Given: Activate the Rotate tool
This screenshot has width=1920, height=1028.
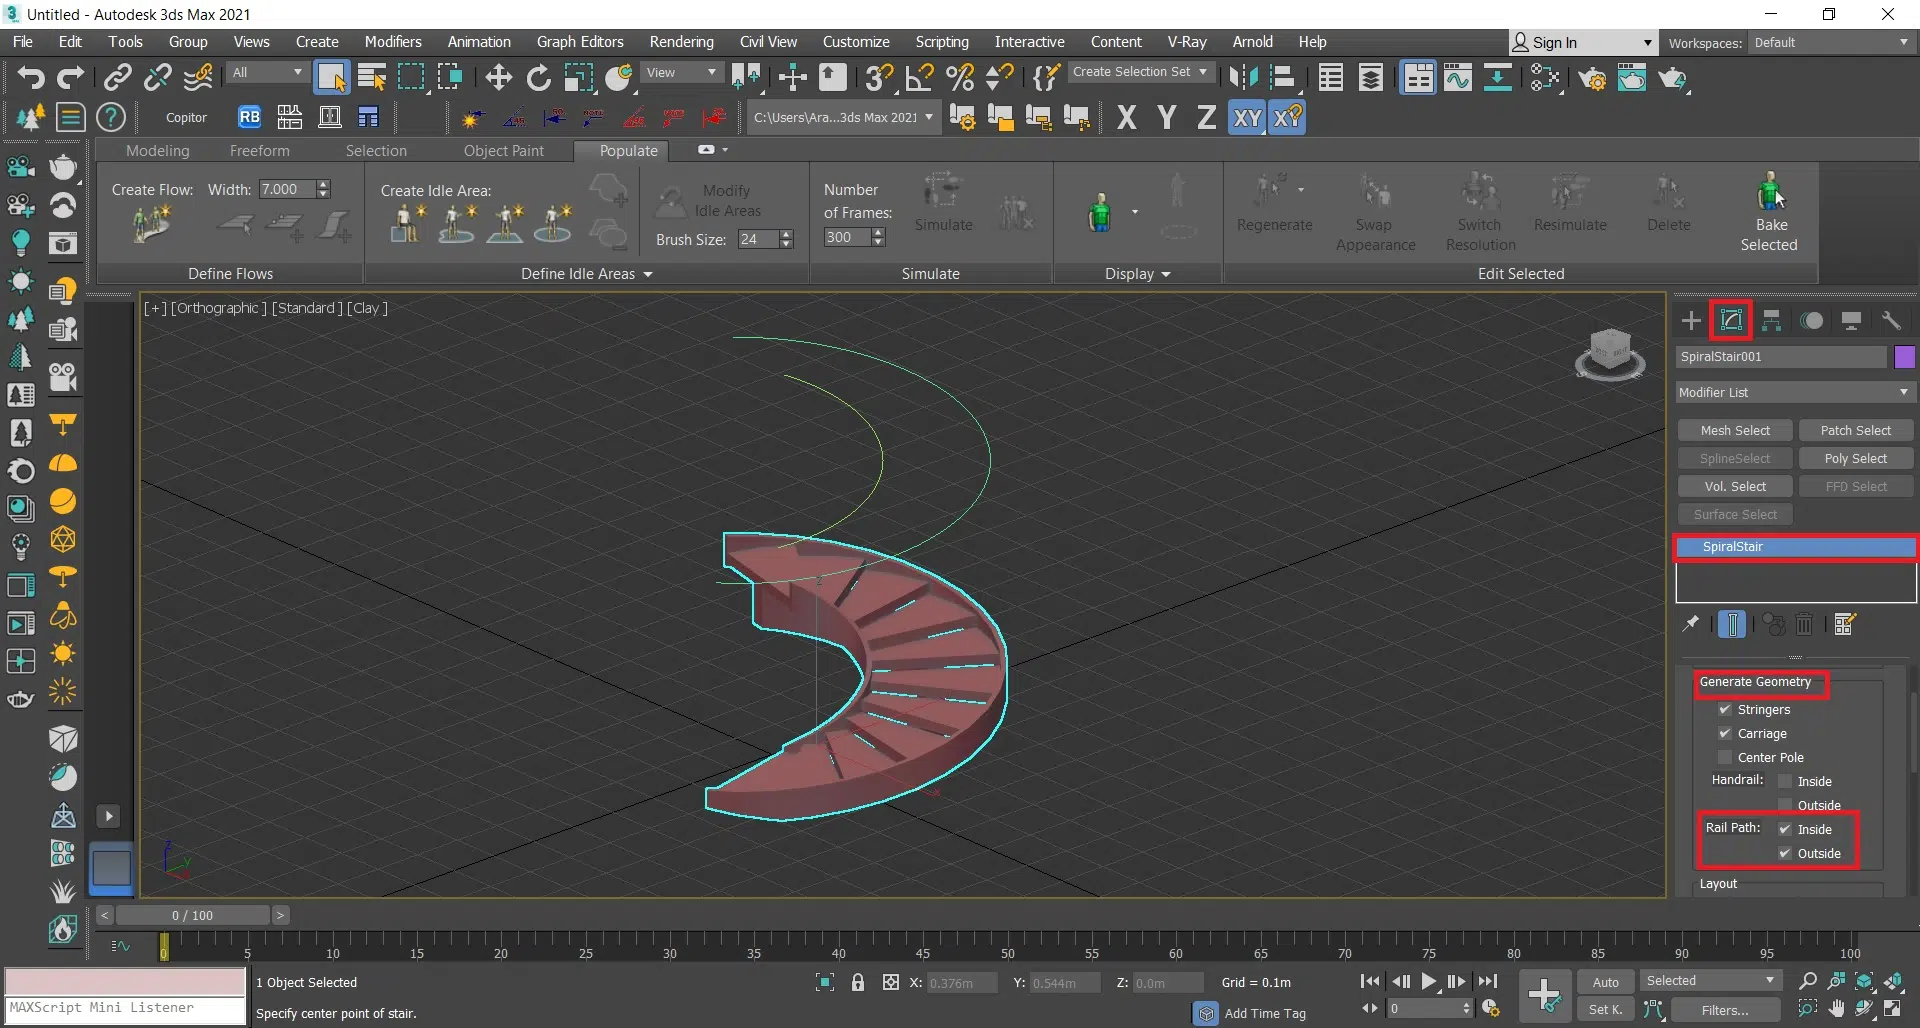Looking at the screenshot, I should pyautogui.click(x=538, y=77).
